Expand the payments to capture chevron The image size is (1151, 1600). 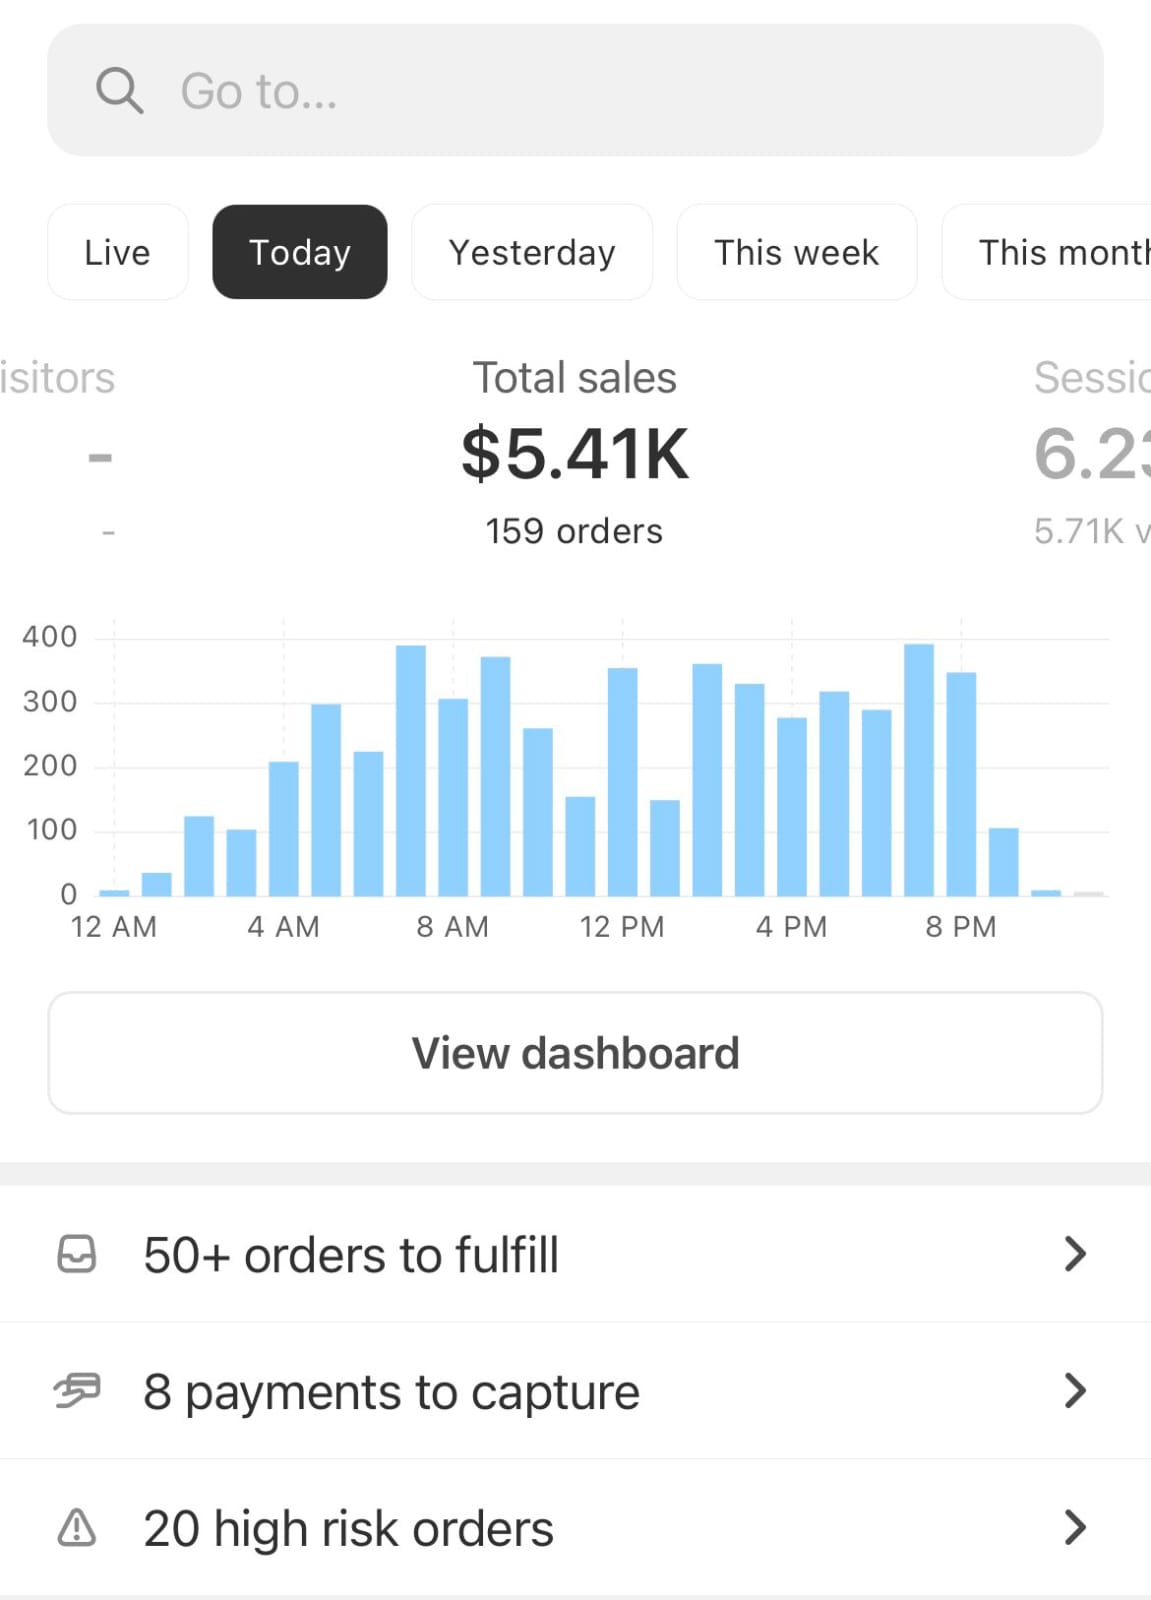[x=1075, y=1390]
